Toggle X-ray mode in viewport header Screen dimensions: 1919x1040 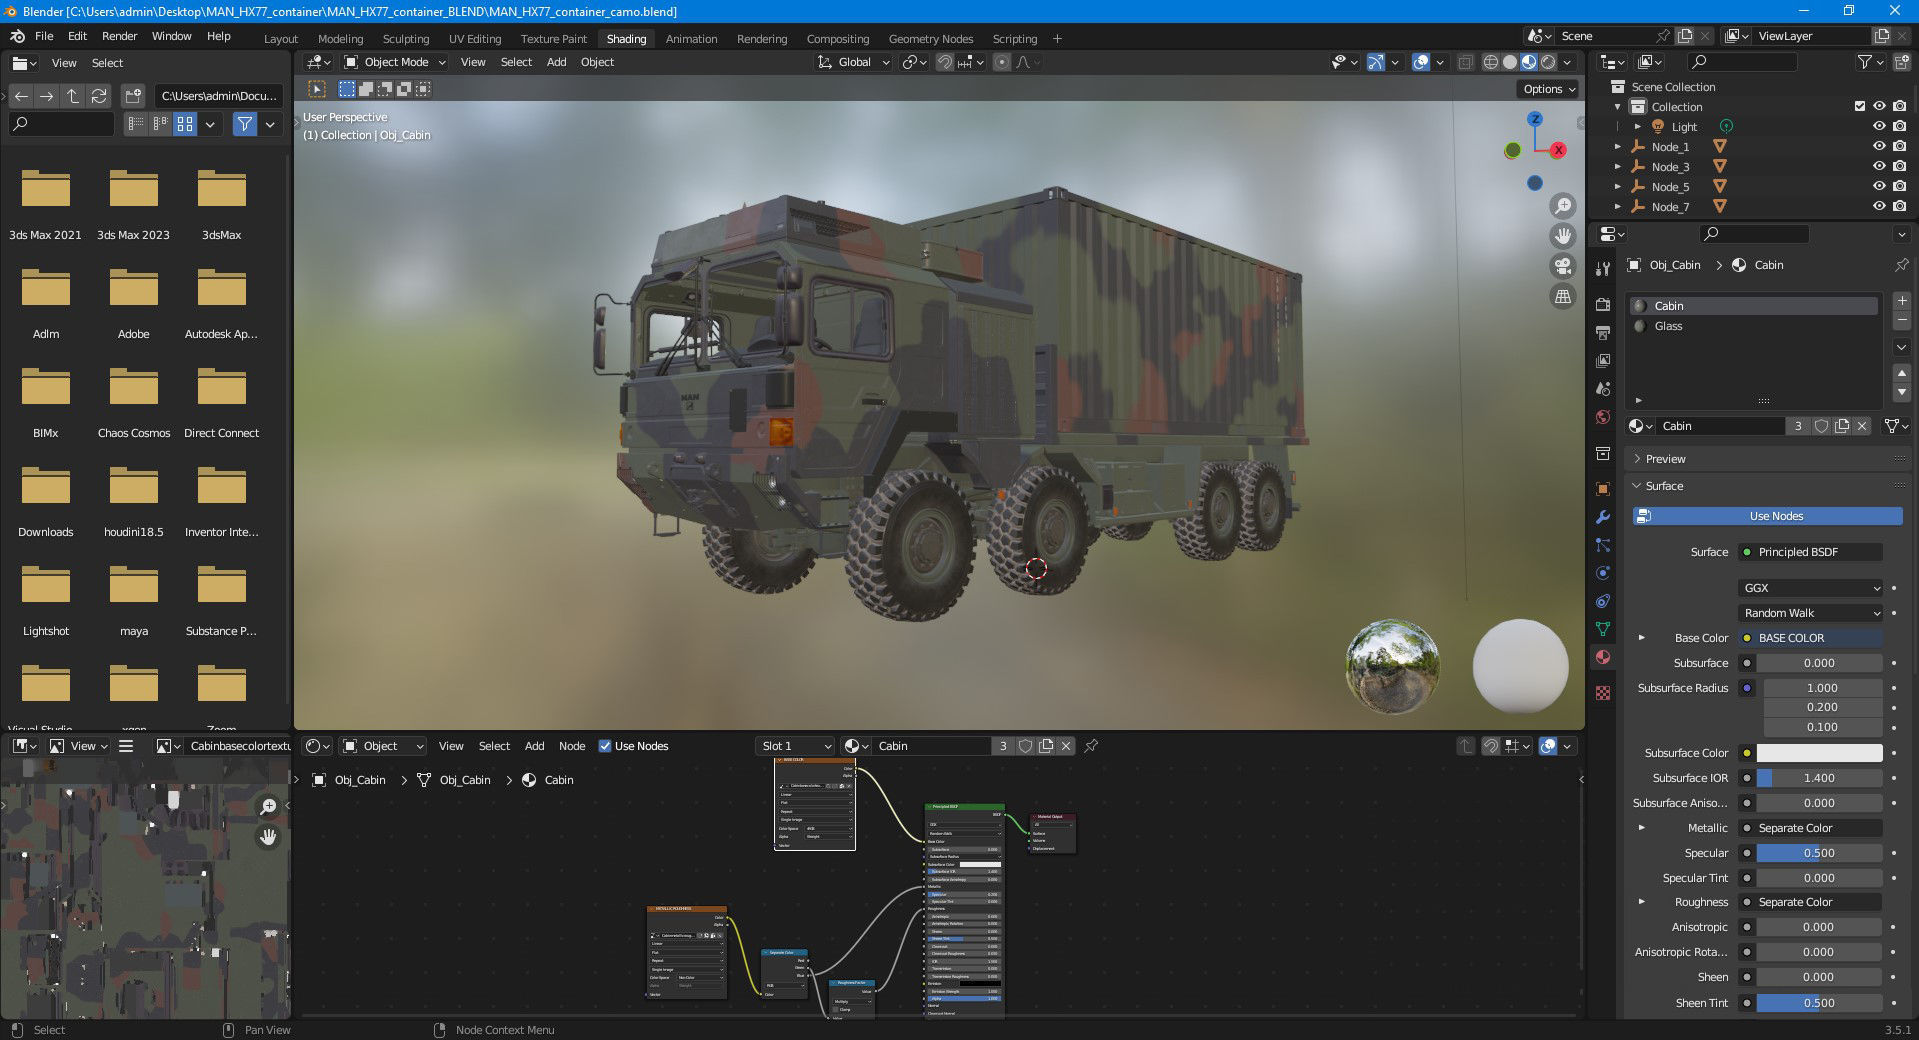(x=1465, y=62)
